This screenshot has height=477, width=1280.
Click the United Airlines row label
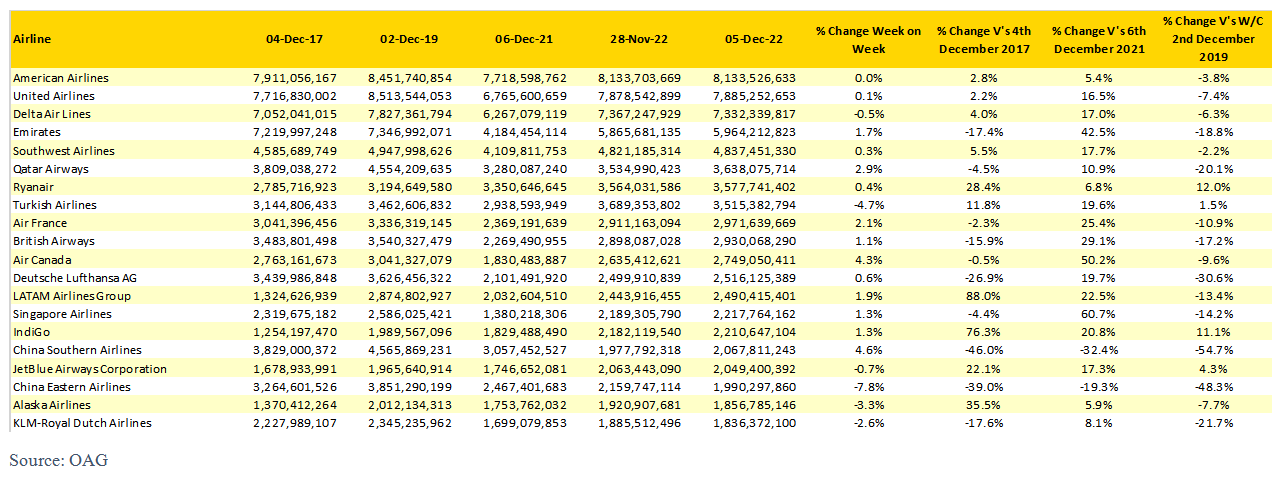pyautogui.click(x=54, y=96)
